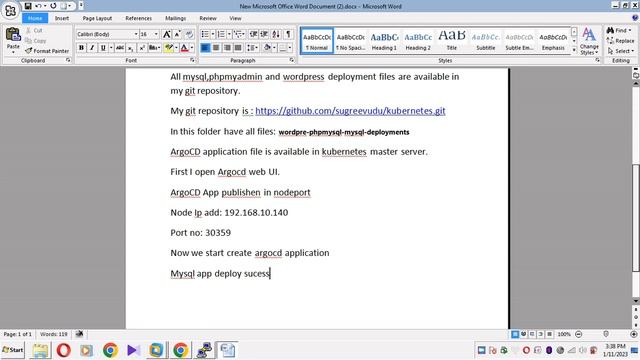
Task: Switch to Mailings tab
Action: [x=176, y=18]
